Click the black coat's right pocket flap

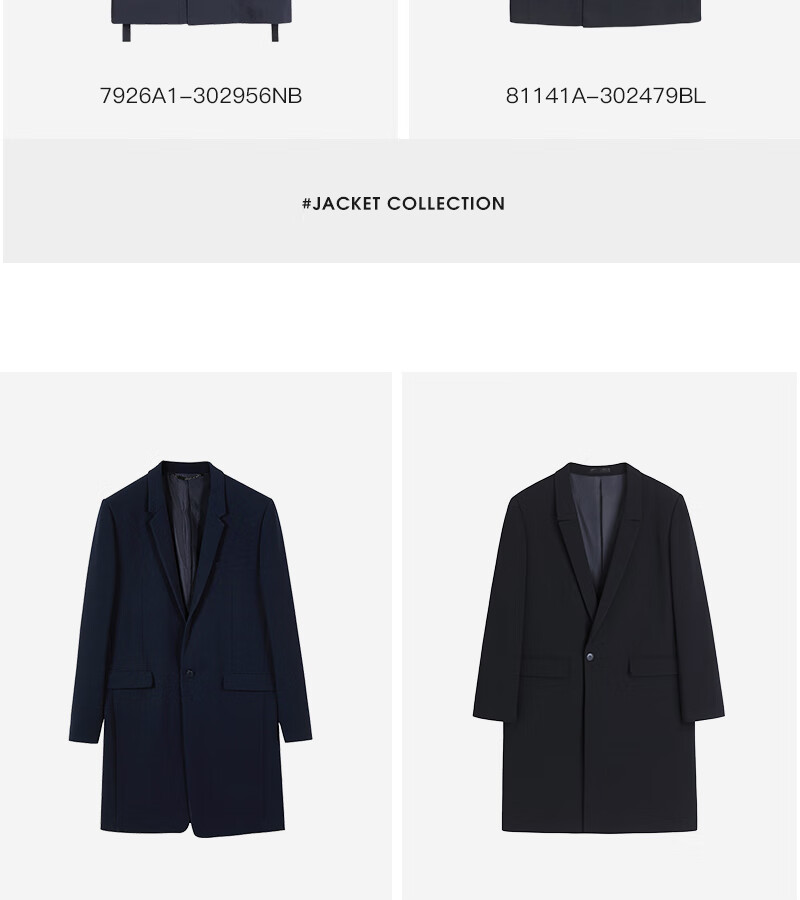point(653,667)
